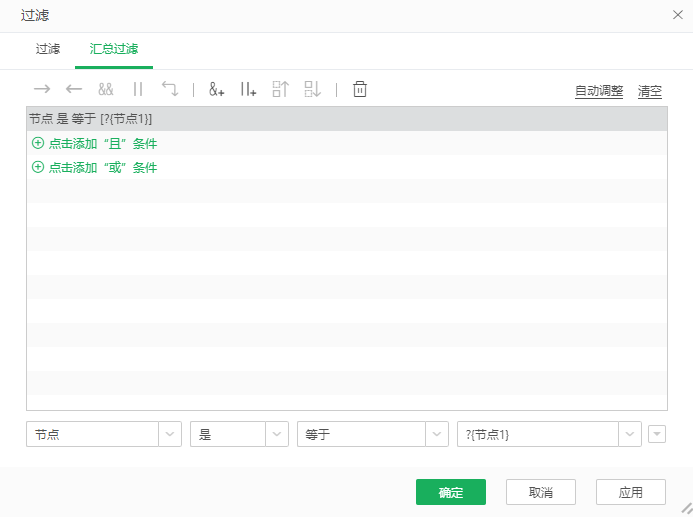Click the dialog resize grip corner
693x517 pixels.
[x=687, y=509]
